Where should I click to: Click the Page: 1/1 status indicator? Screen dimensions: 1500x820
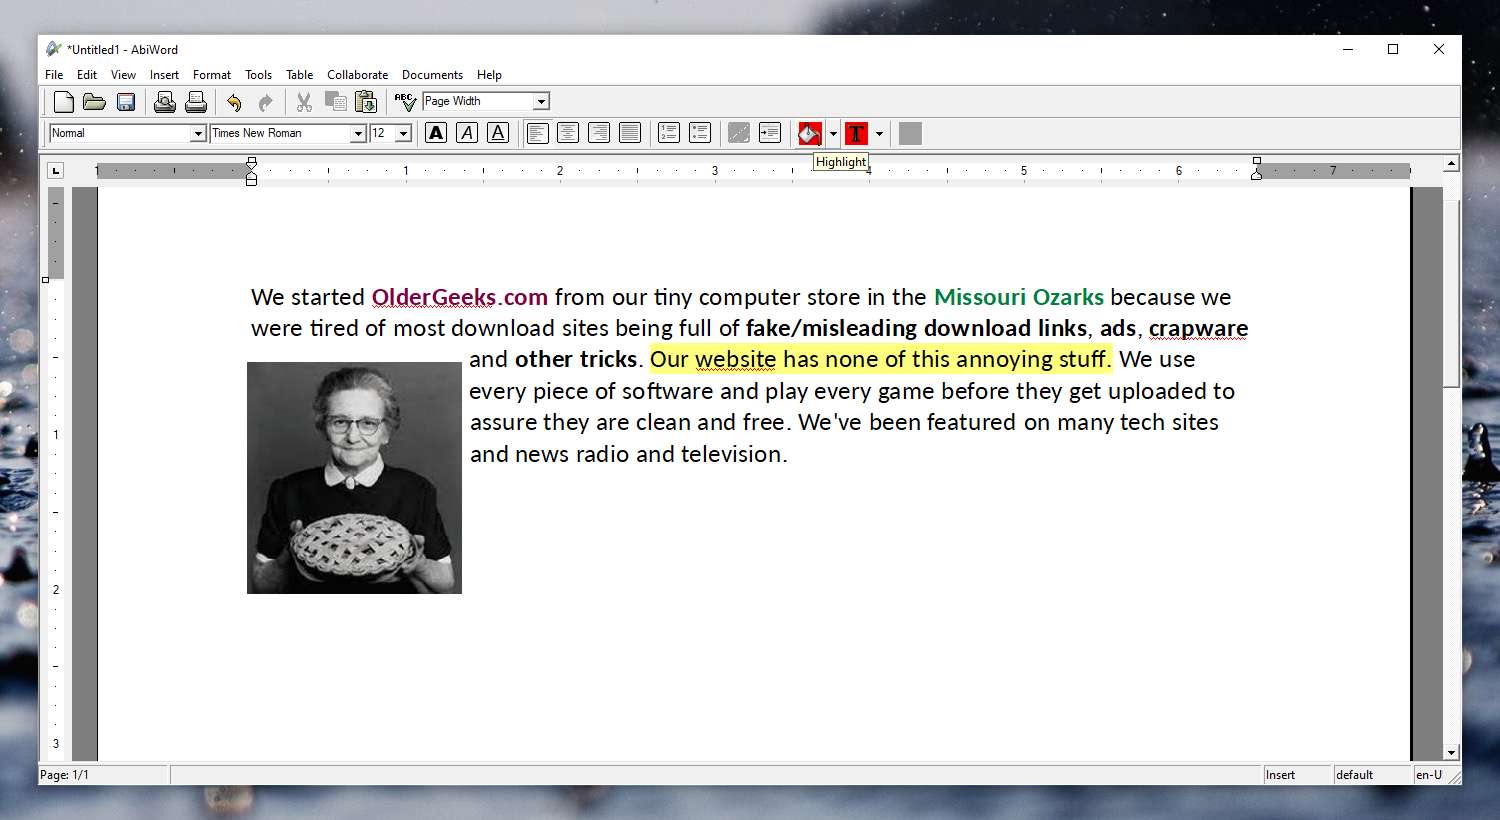pos(102,775)
